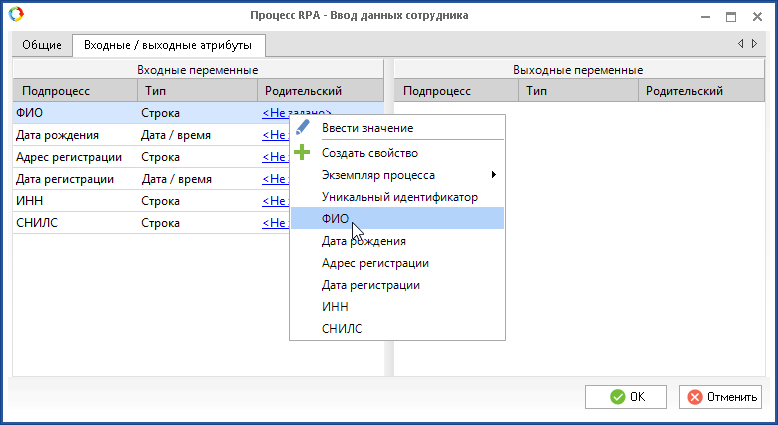Choose ФИО in the context menu
This screenshot has height=425, width=778.
coord(335,219)
